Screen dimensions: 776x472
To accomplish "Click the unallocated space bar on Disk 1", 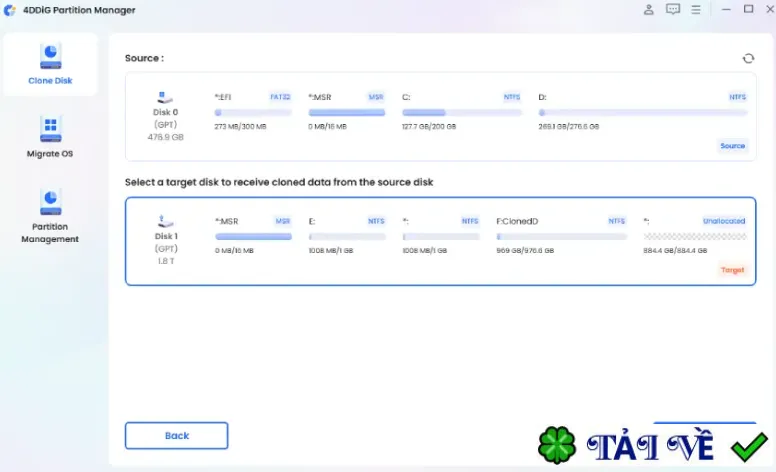I will point(695,237).
